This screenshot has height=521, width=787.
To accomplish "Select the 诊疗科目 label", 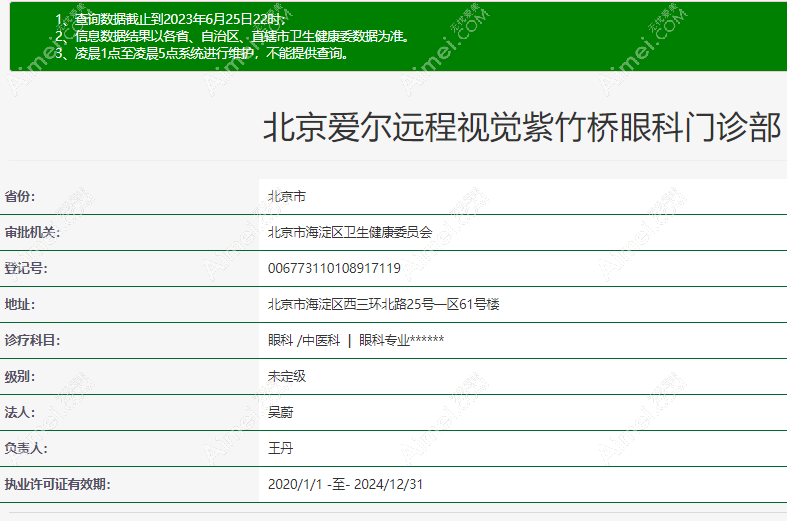I will pos(32,340).
